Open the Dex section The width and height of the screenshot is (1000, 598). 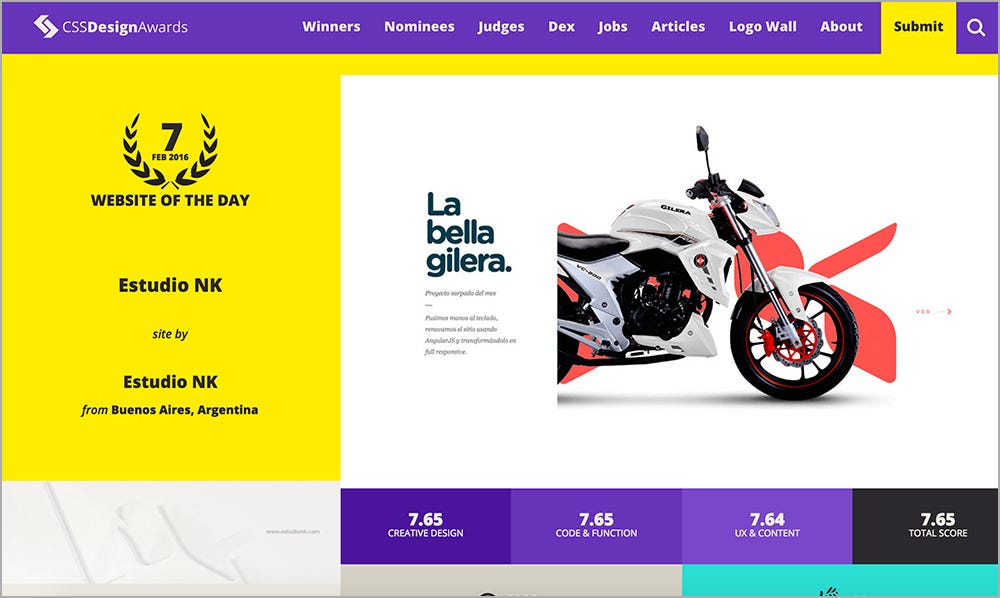[561, 27]
